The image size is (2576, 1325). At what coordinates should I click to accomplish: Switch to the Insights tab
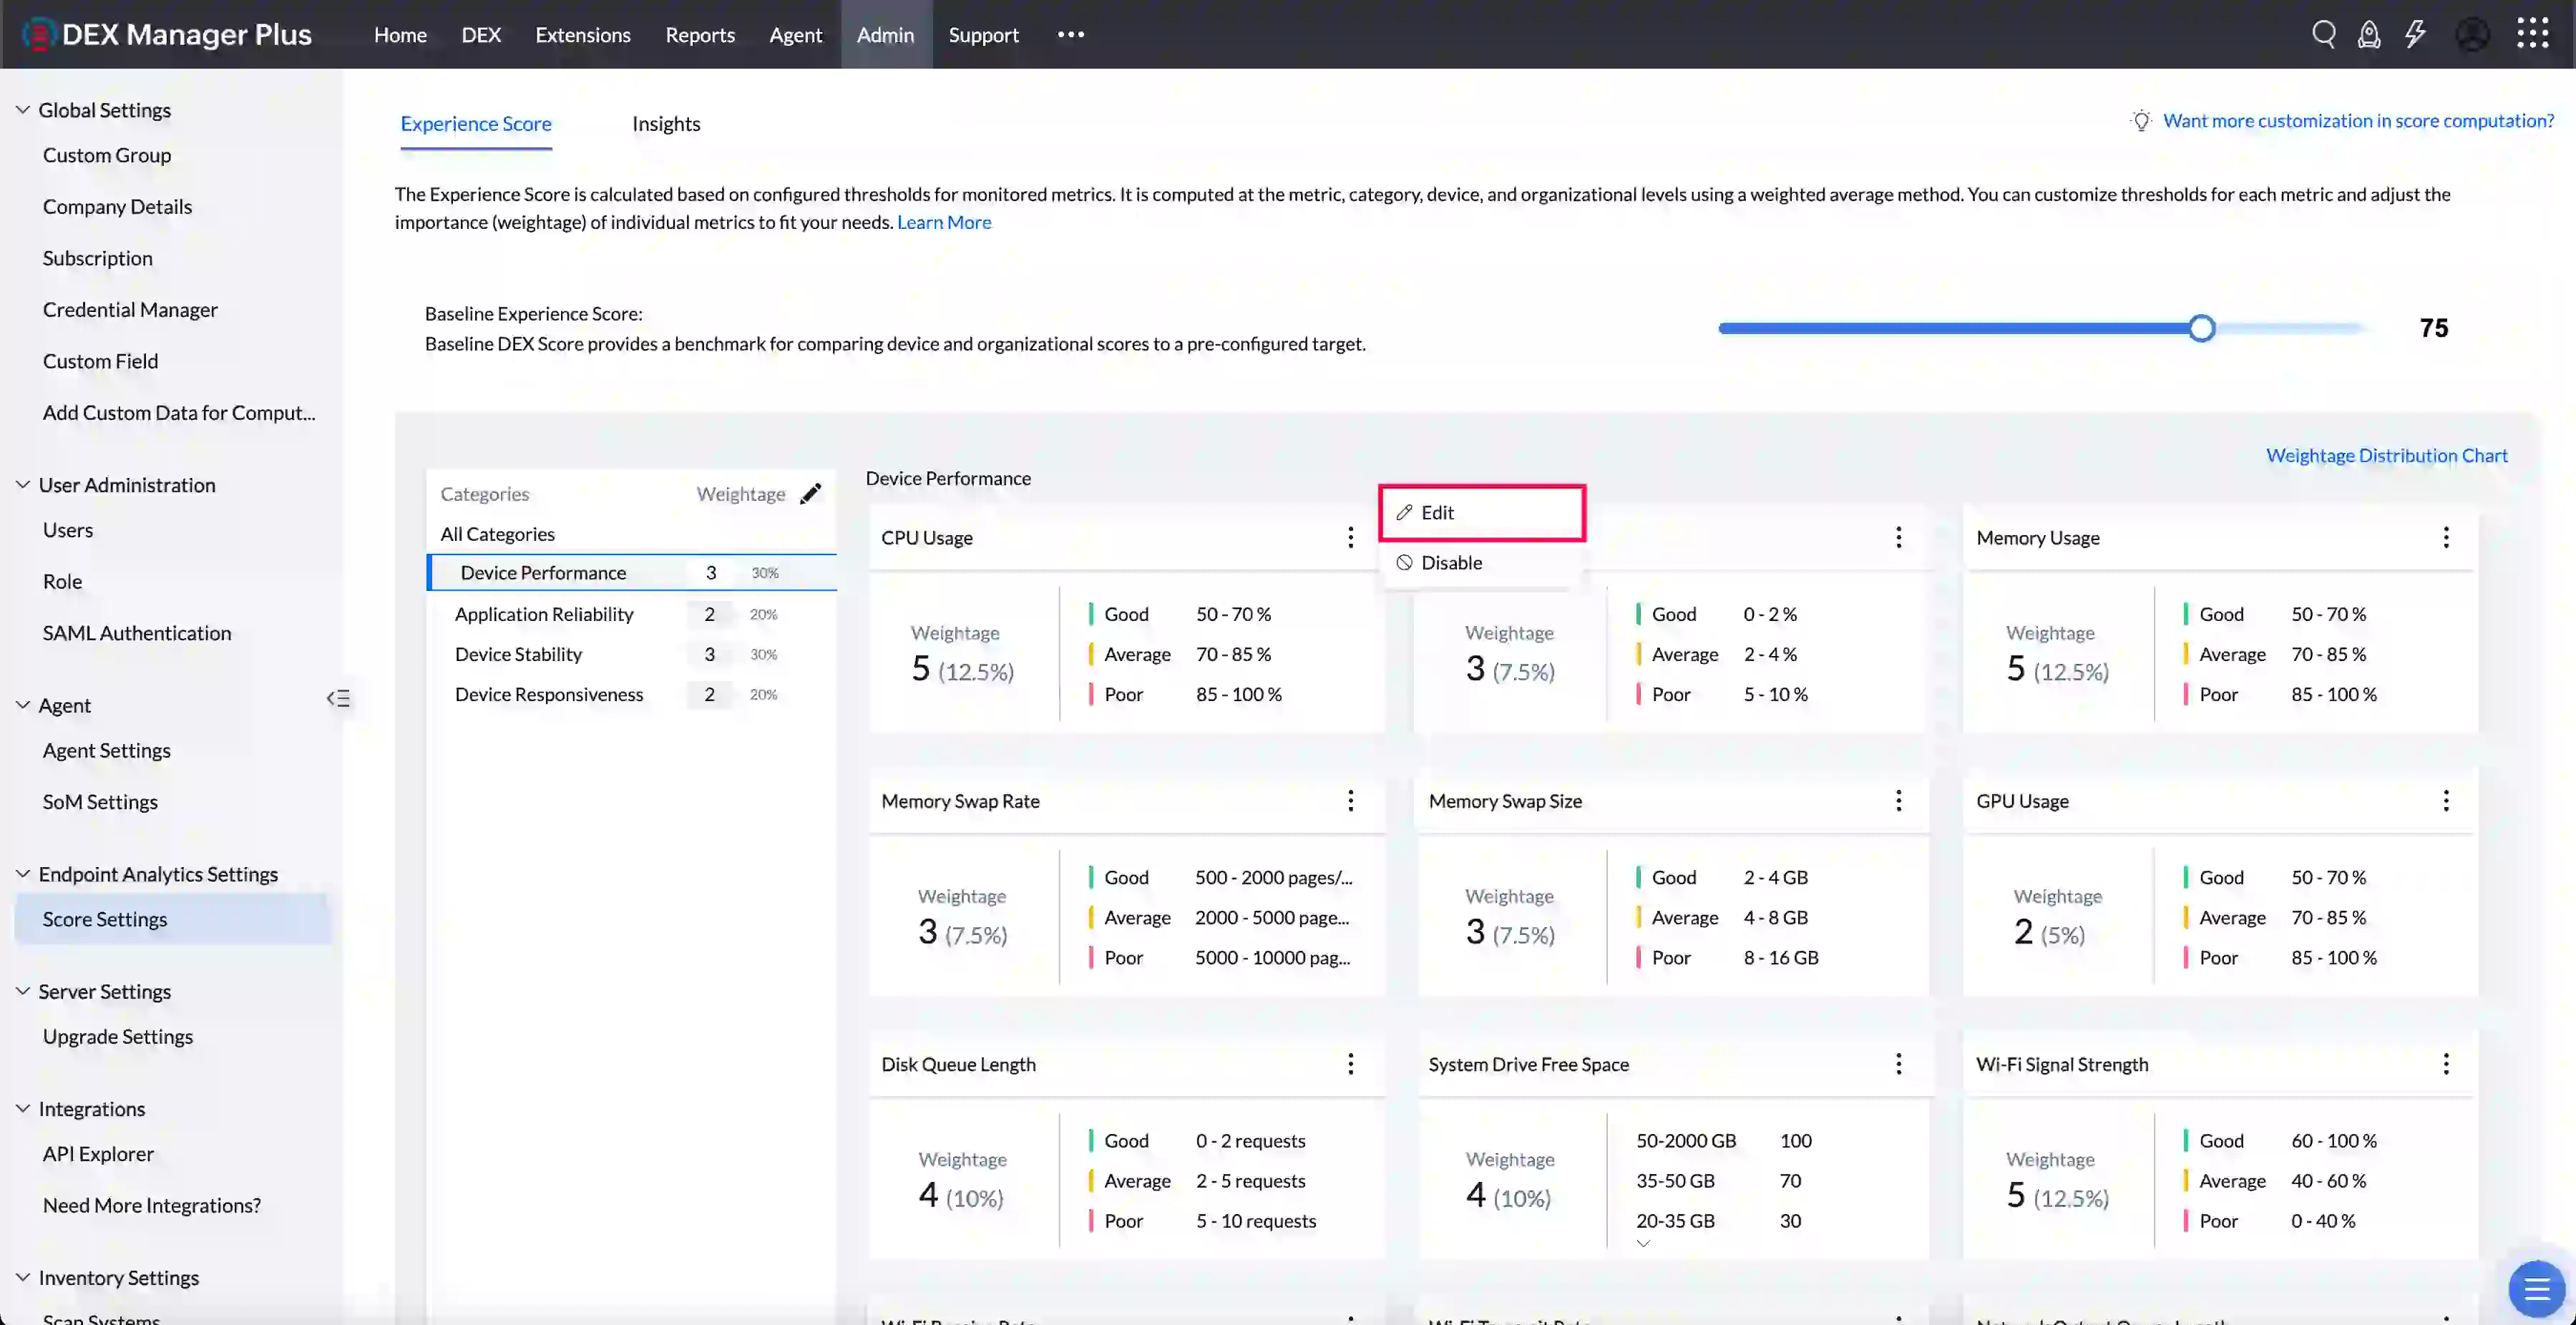pos(666,123)
